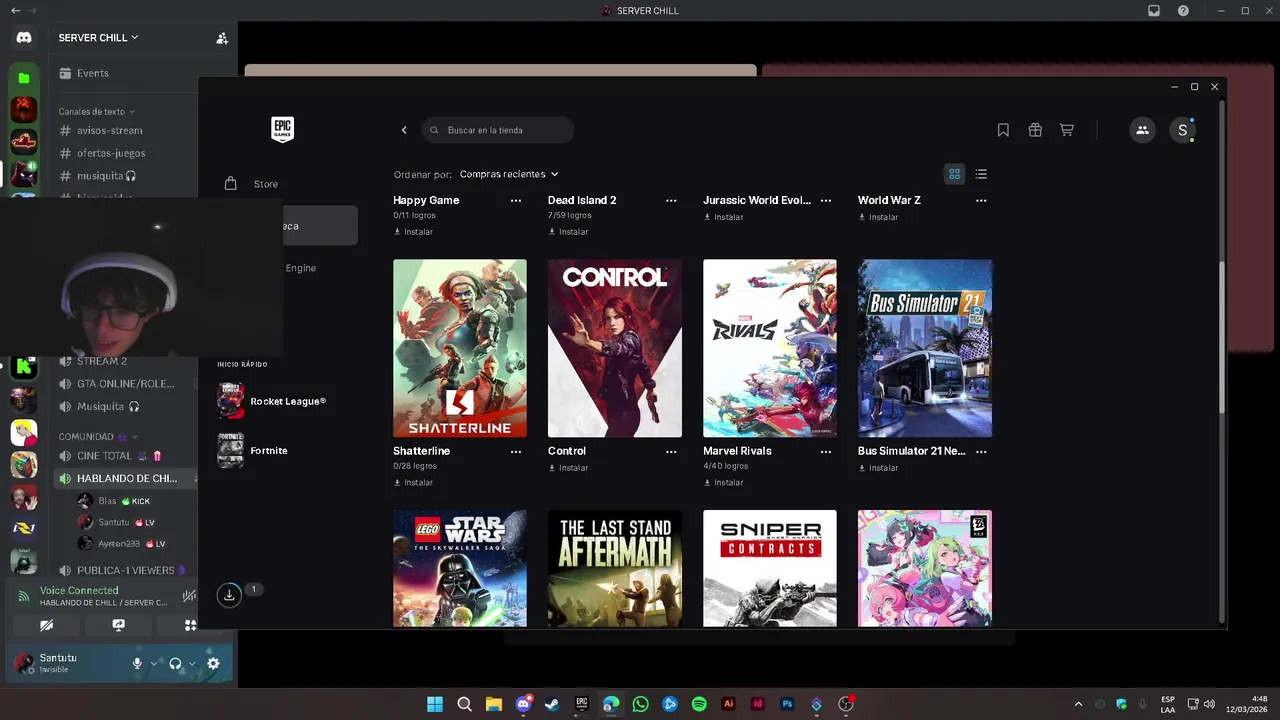The height and width of the screenshot is (720, 1280).
Task: Toggle Discord headphones deafen
Action: tap(175, 663)
